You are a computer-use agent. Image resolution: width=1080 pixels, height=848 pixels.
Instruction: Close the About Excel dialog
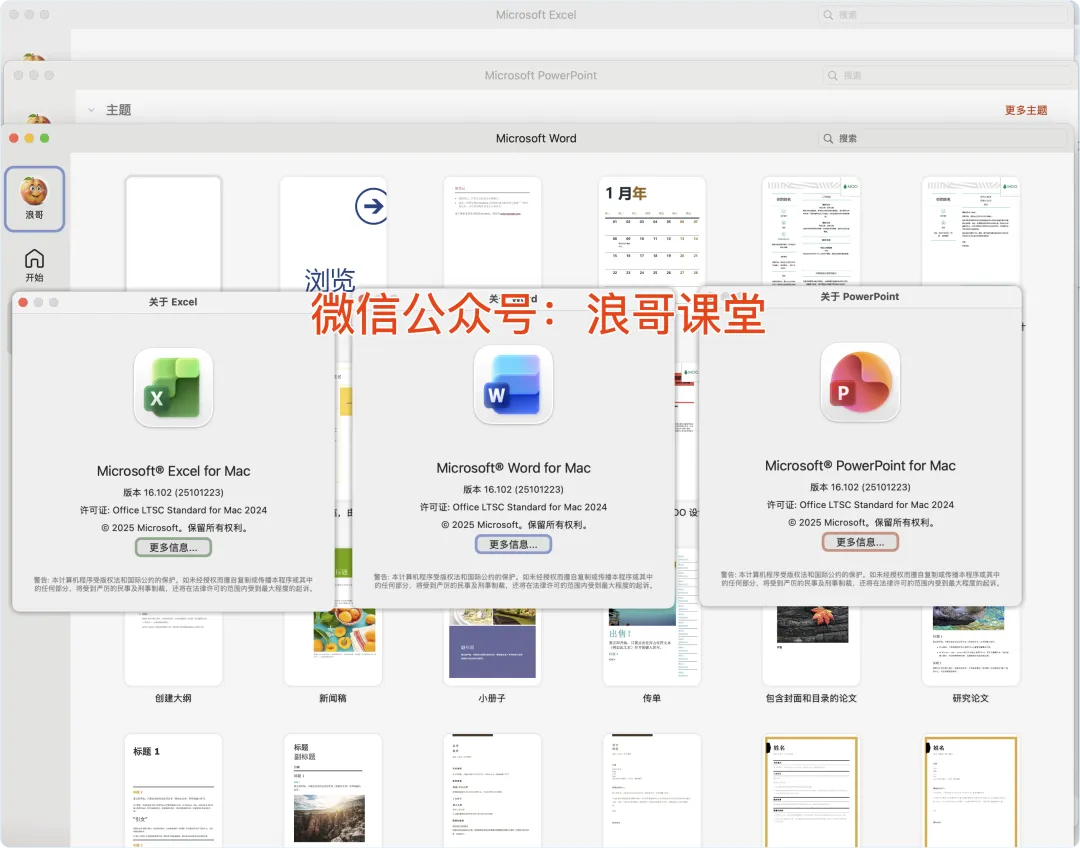tap(23, 302)
